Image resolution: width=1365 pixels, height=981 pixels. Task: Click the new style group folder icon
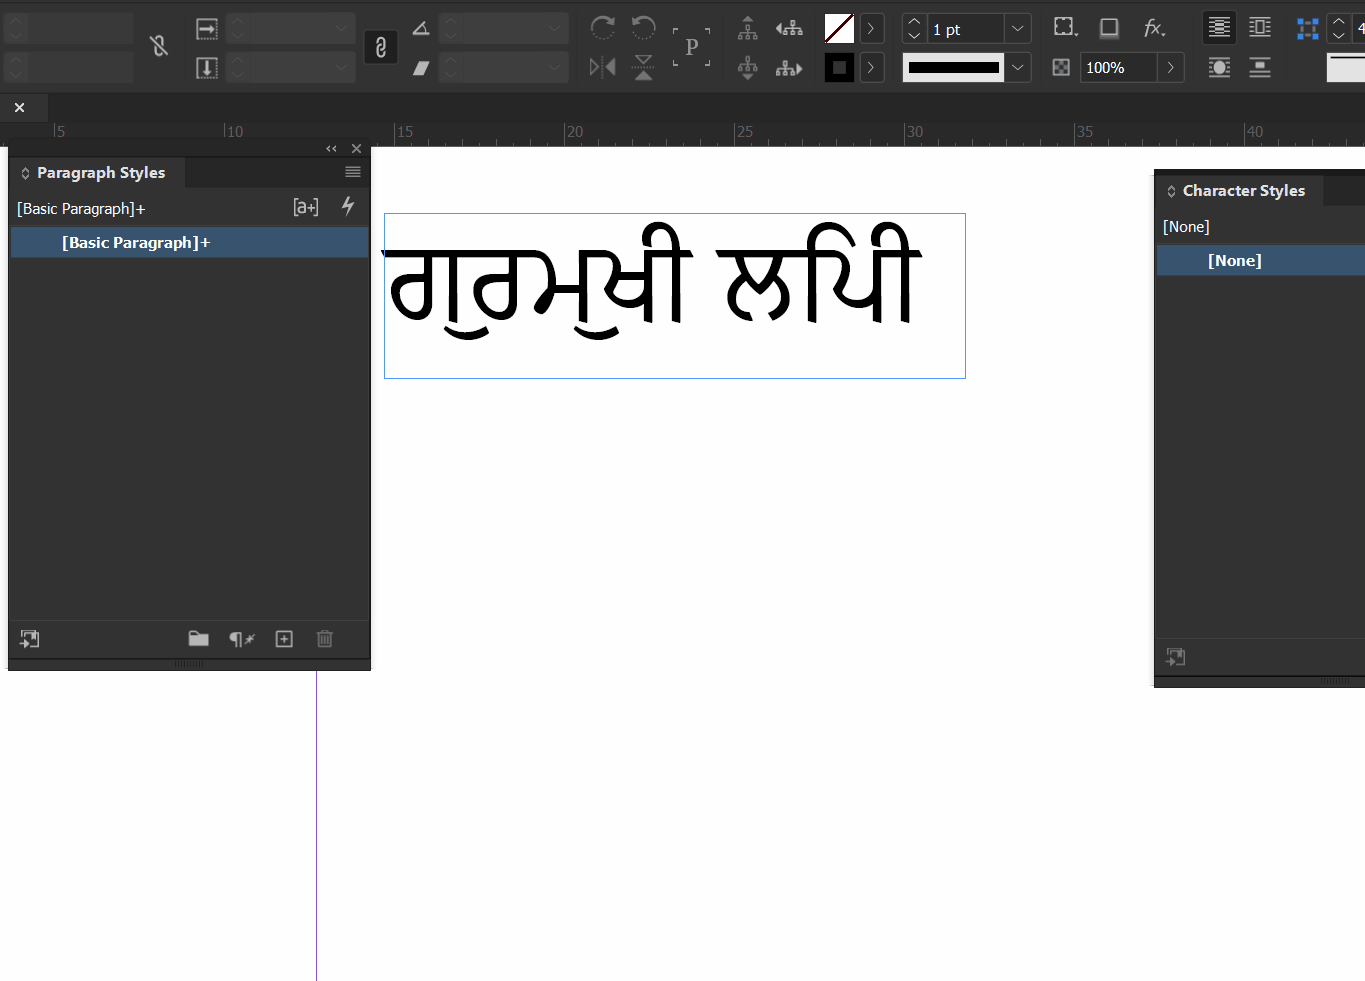point(198,639)
